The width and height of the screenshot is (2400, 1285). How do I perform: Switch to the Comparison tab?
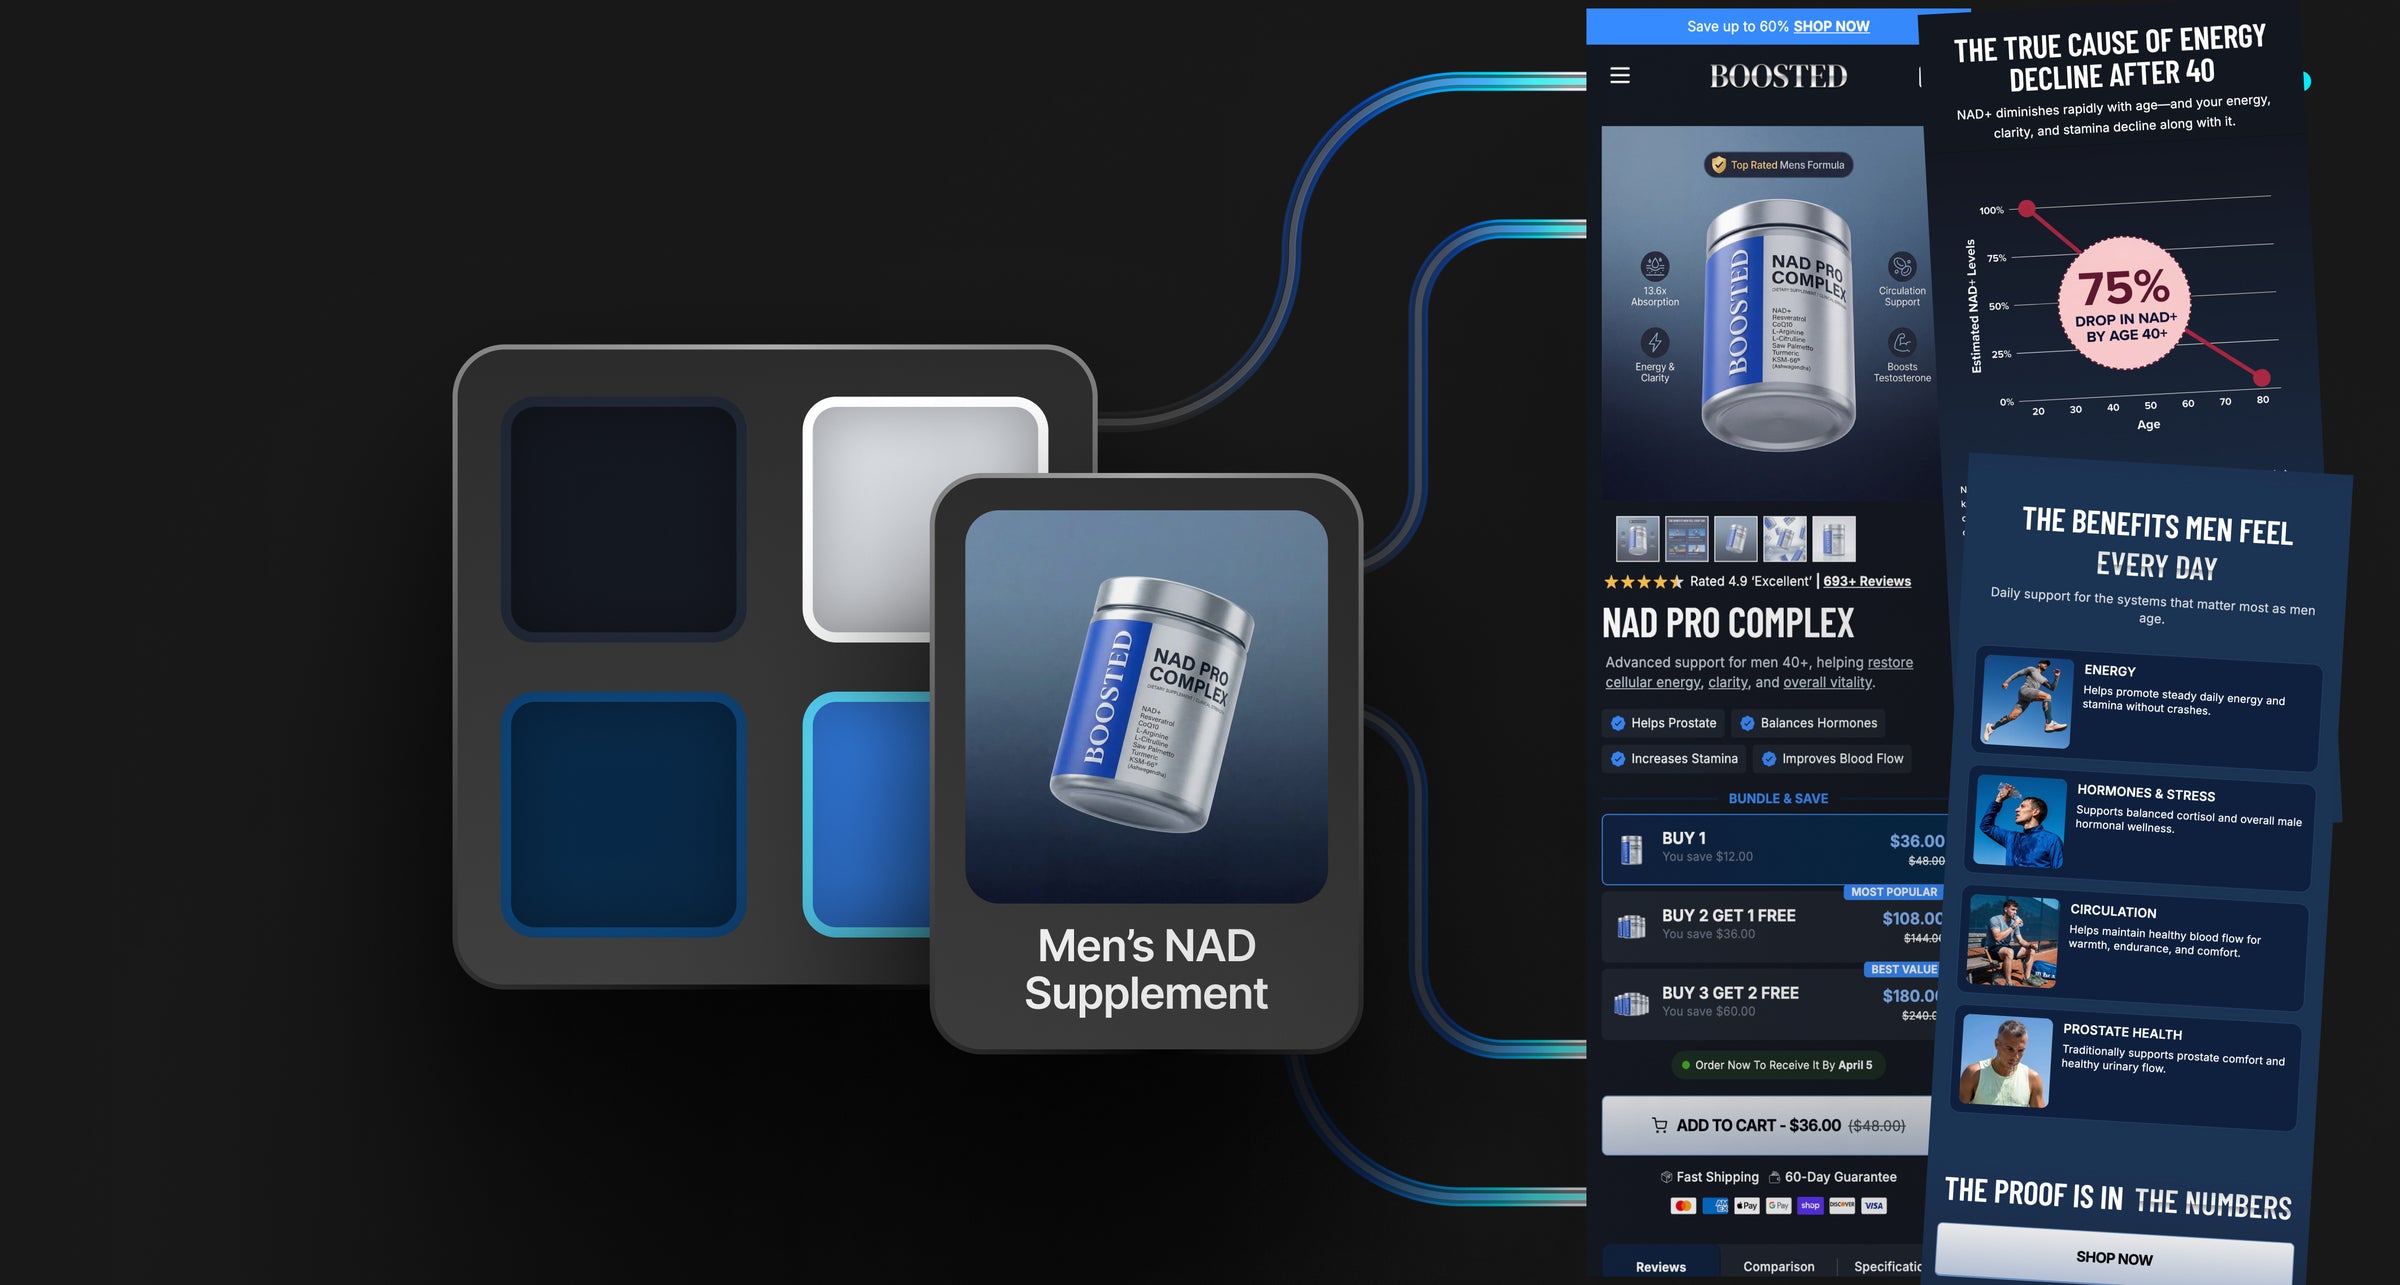coord(1778,1266)
